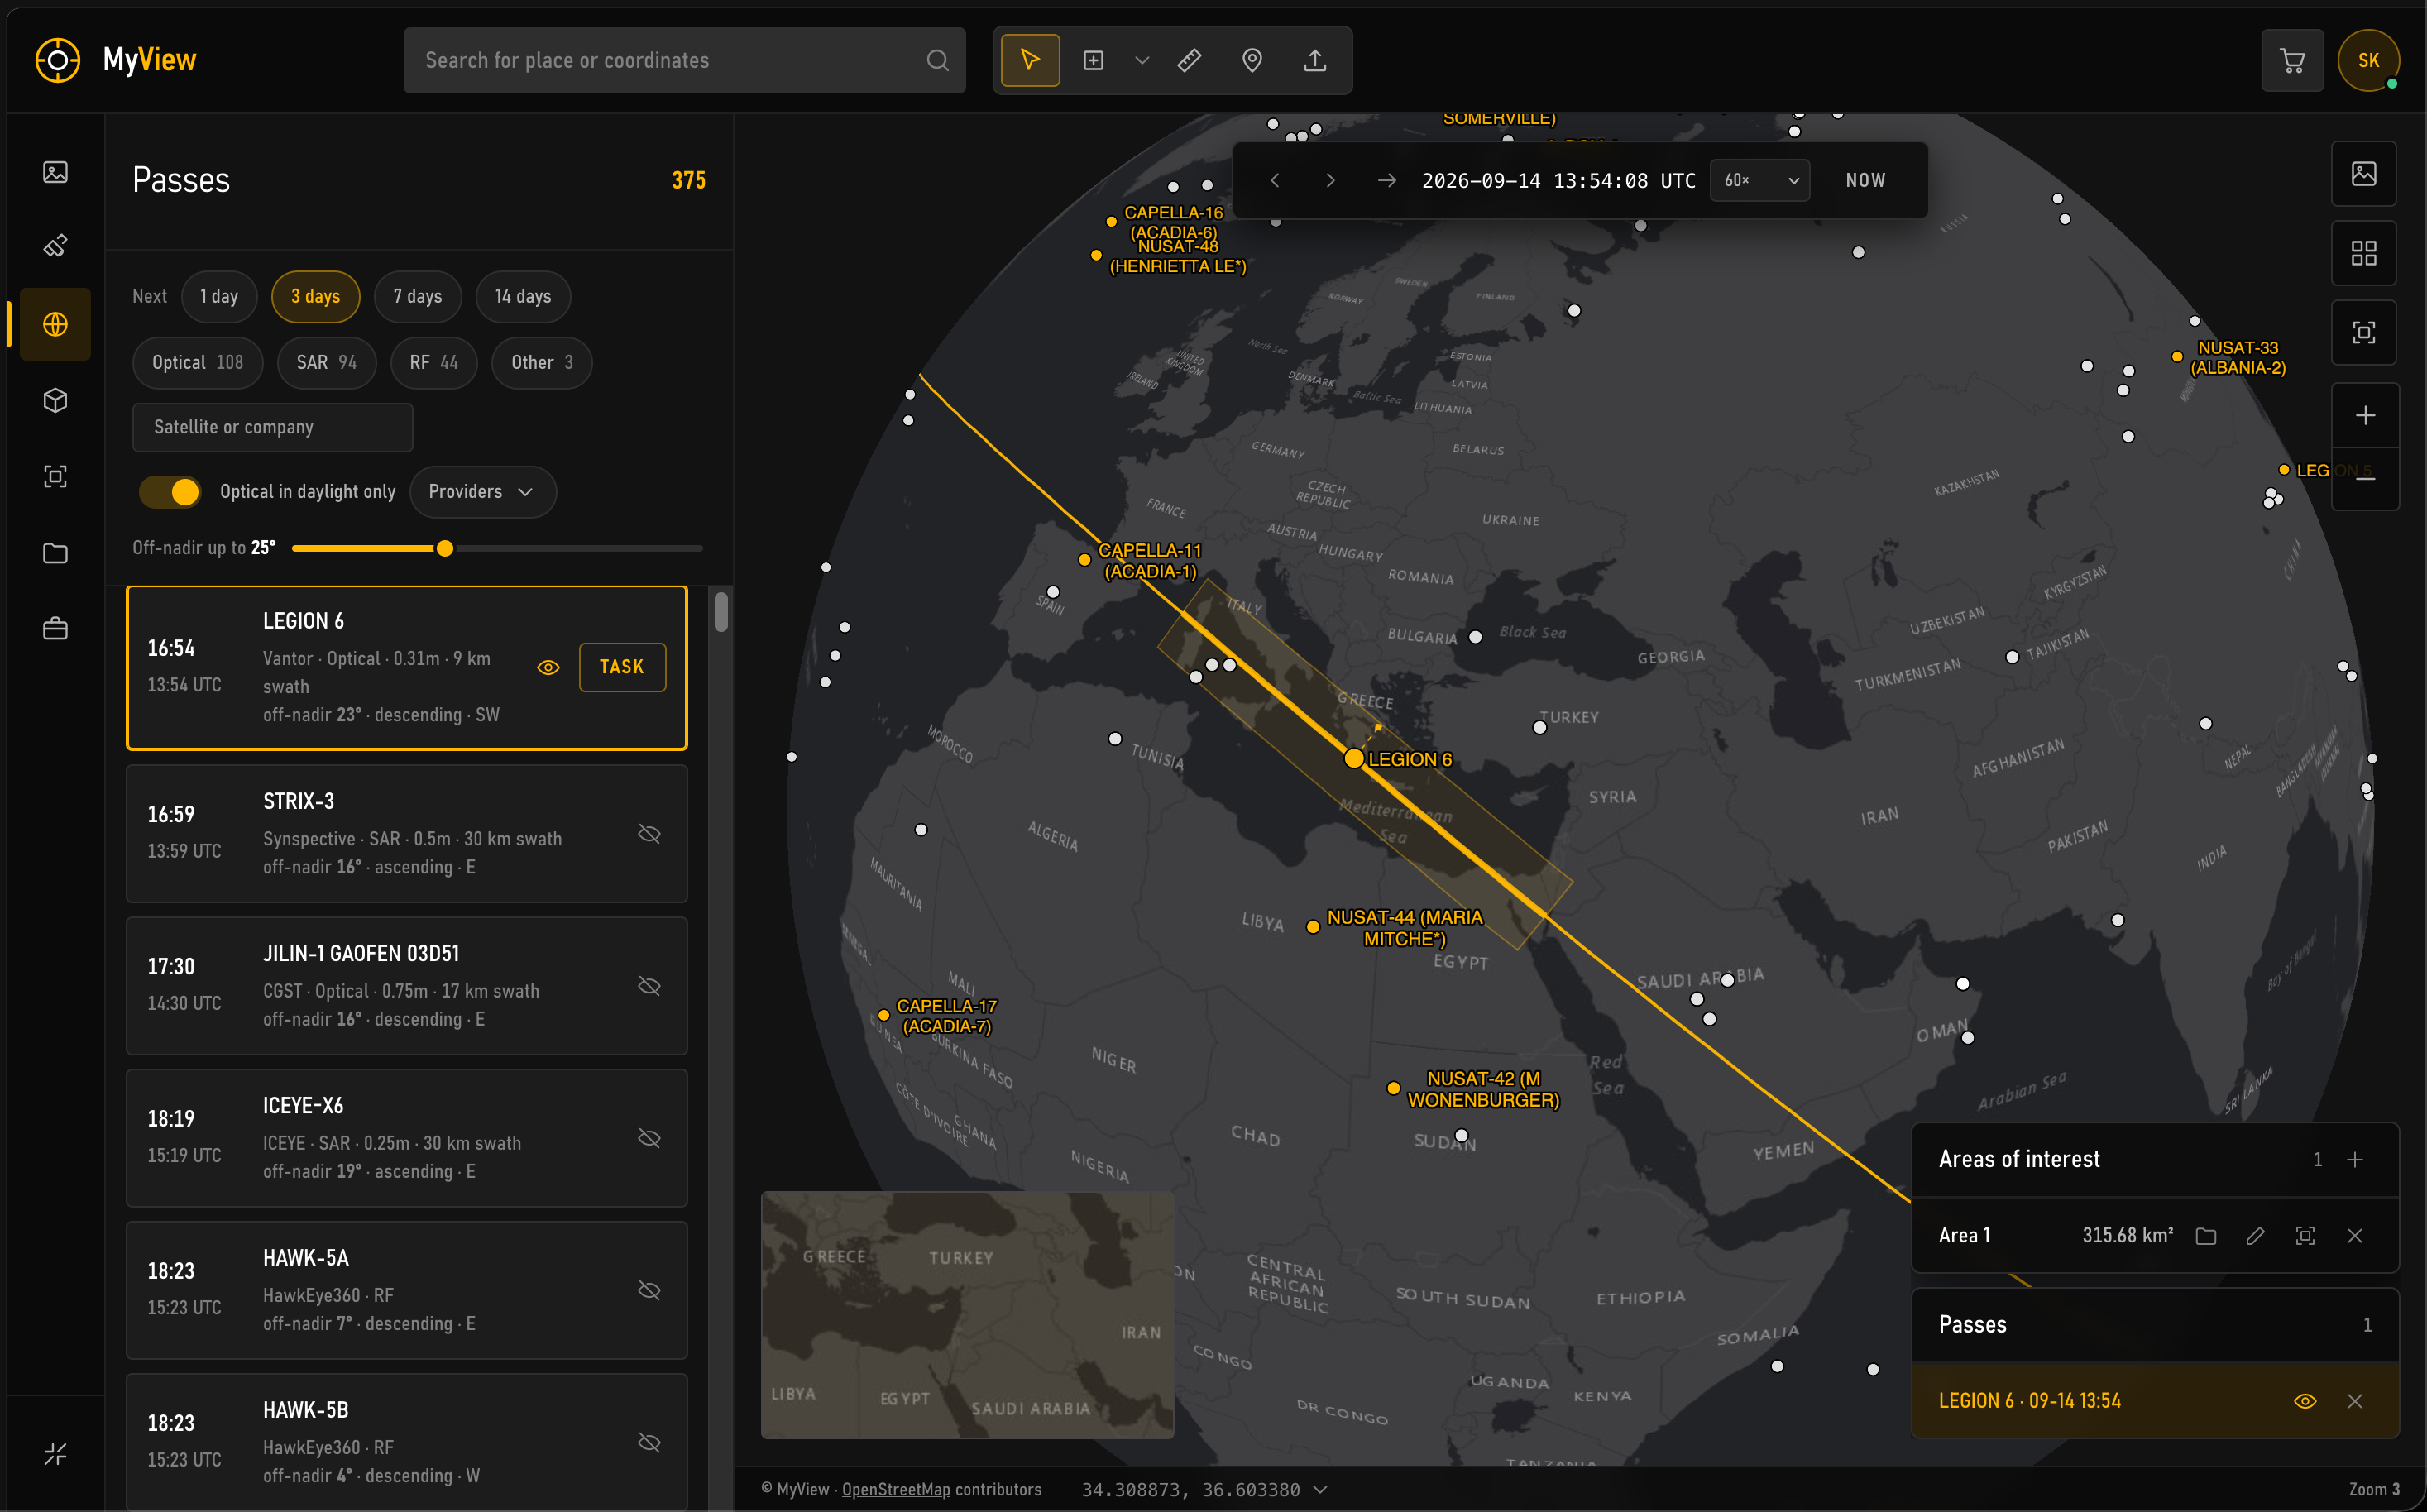Click the jump-forward arrow in time bar
Screen dimensions: 2427x1512
pos(1386,180)
